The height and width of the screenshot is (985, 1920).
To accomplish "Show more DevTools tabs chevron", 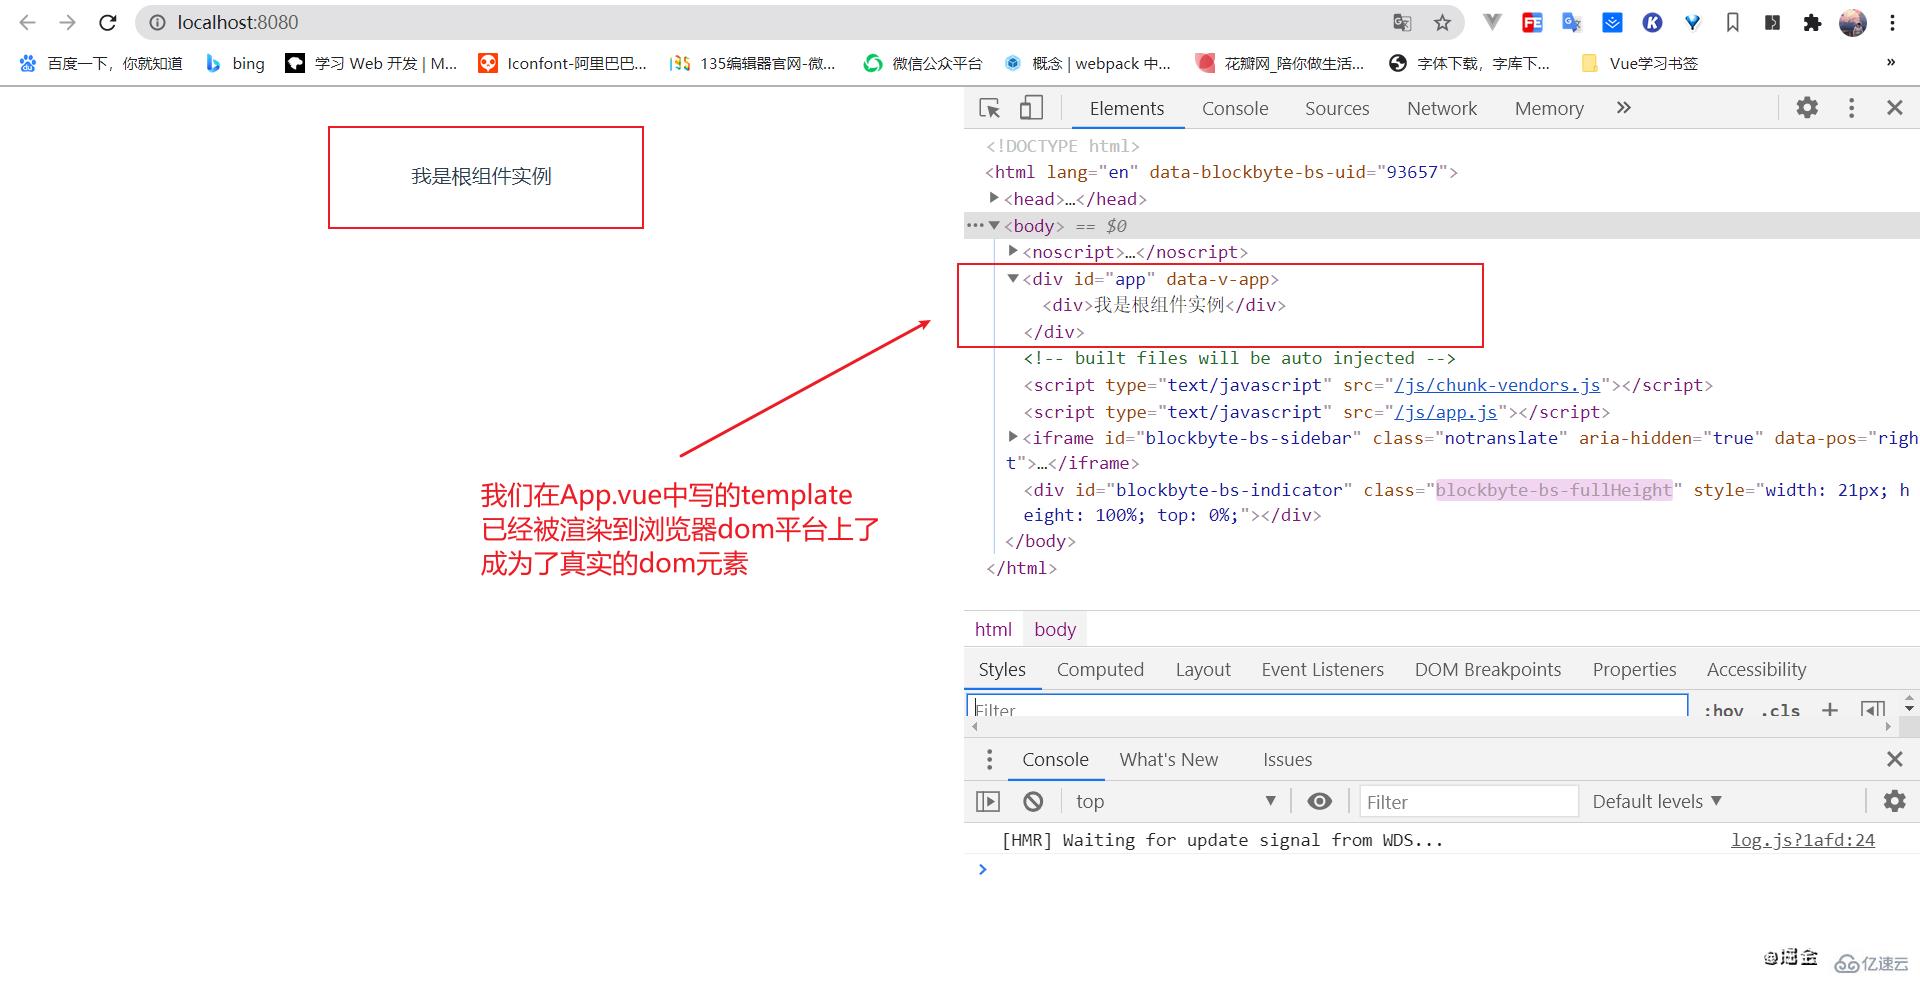I will click(1624, 107).
